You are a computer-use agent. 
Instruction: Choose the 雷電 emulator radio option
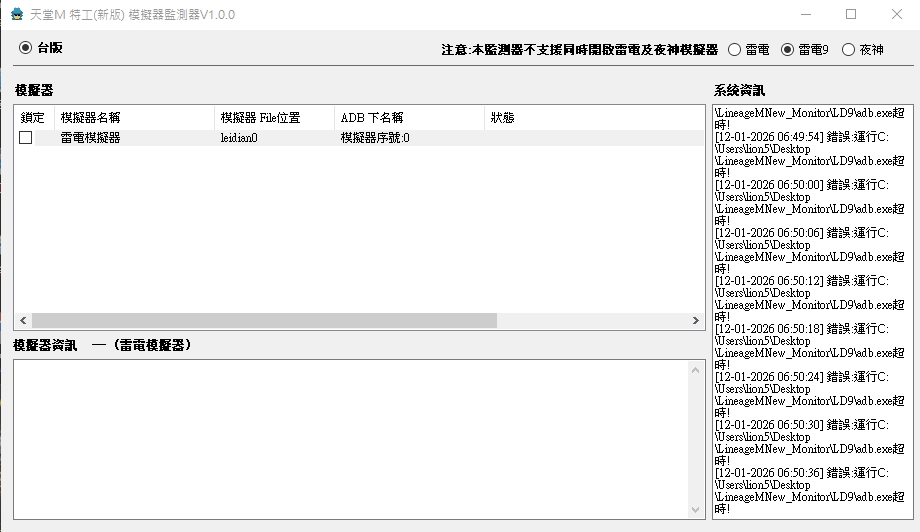tap(735, 49)
